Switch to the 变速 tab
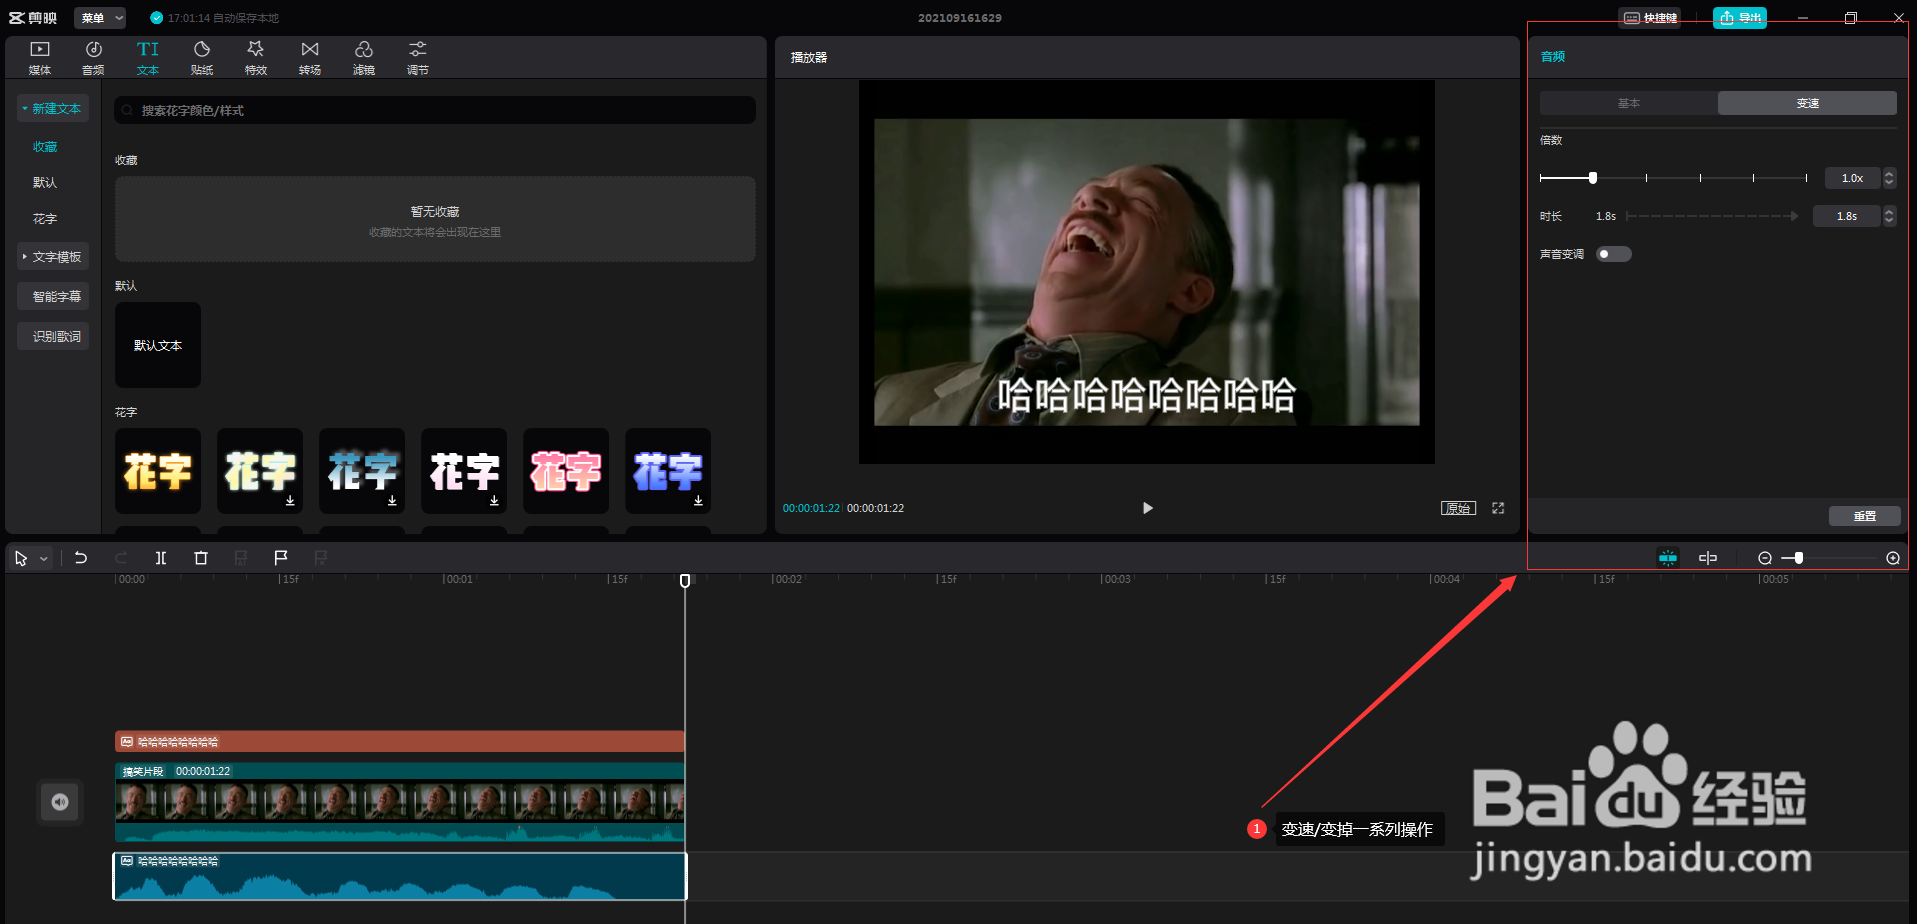The height and width of the screenshot is (924, 1917). [x=1807, y=103]
